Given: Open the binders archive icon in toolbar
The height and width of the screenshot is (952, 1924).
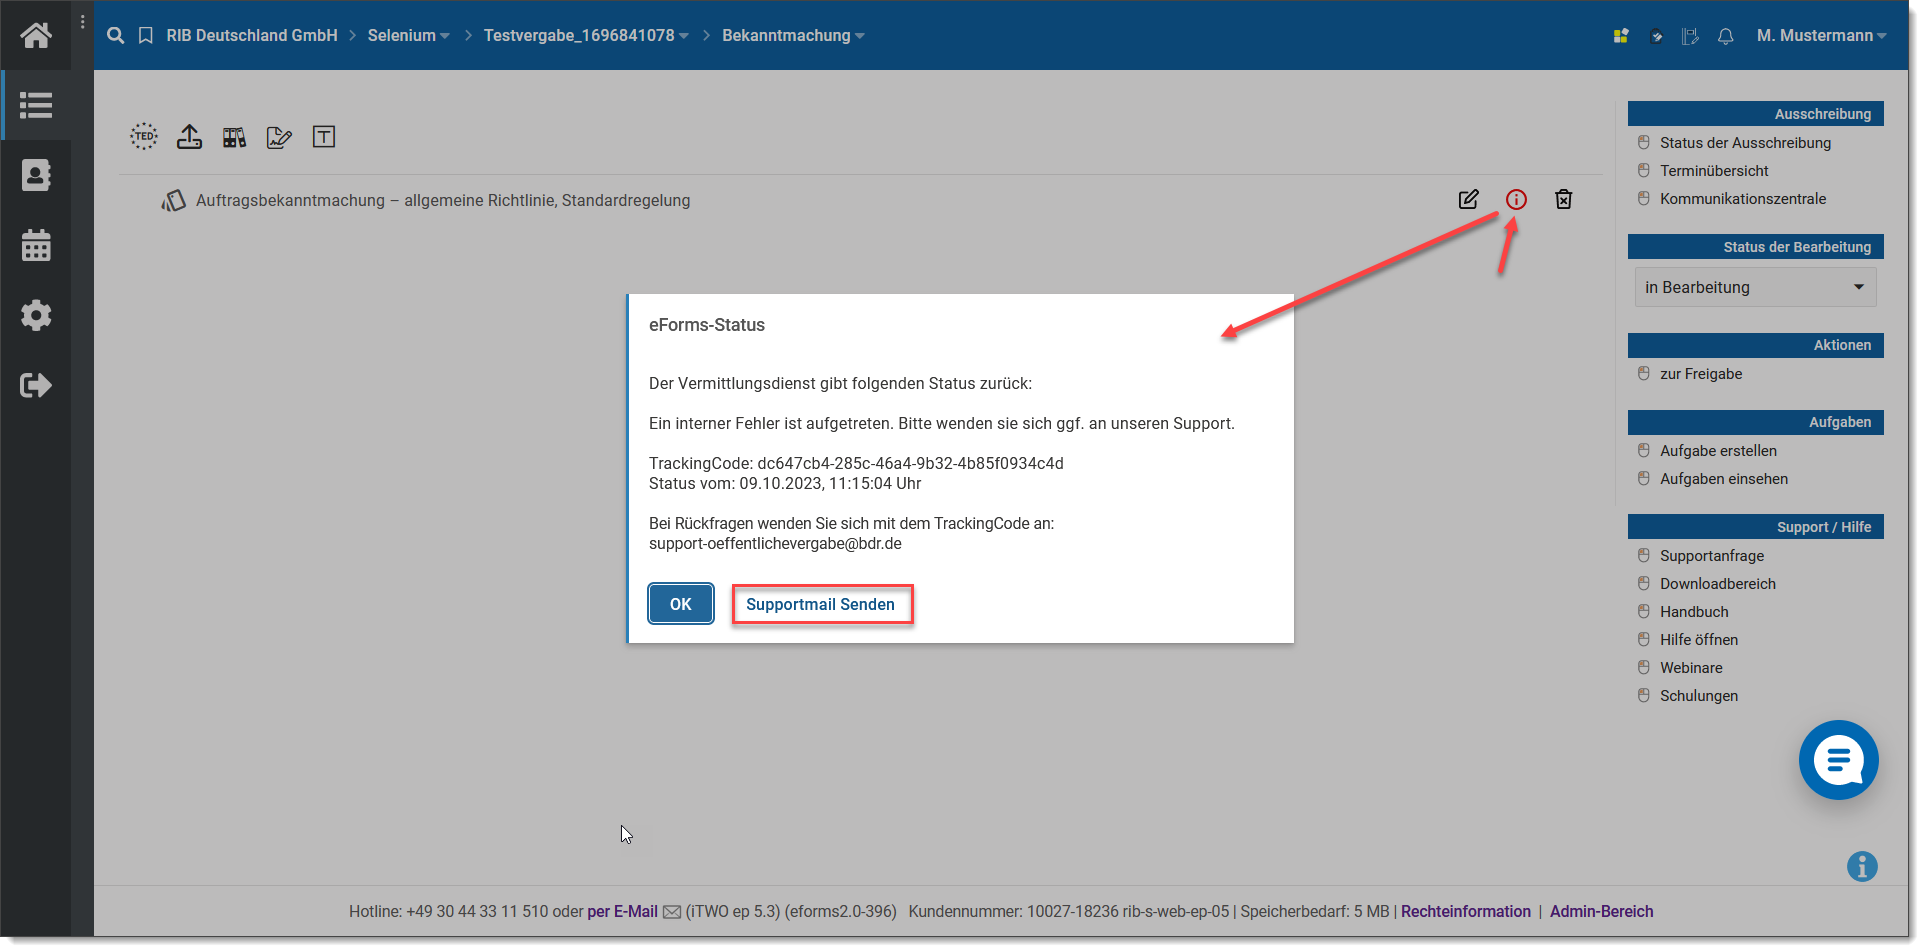Looking at the screenshot, I should coord(234,137).
